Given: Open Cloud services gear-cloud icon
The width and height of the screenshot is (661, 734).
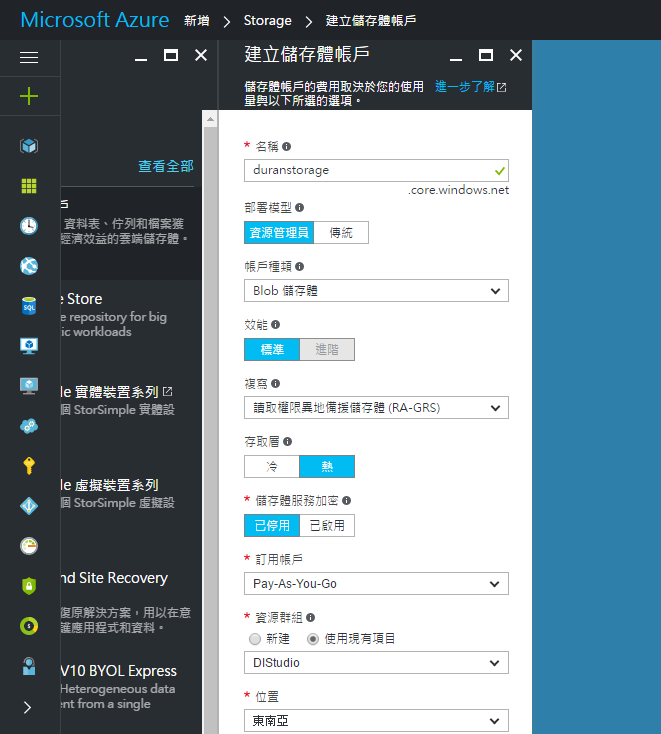Looking at the screenshot, I should click(x=29, y=426).
